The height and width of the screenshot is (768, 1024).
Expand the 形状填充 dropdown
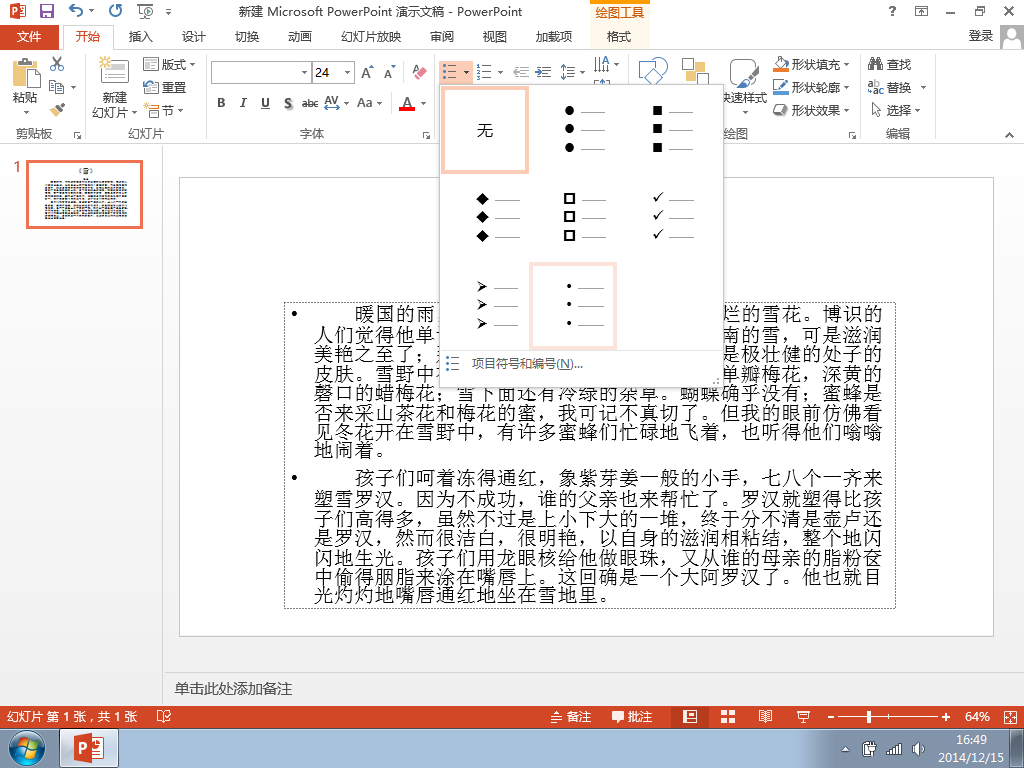(846, 65)
